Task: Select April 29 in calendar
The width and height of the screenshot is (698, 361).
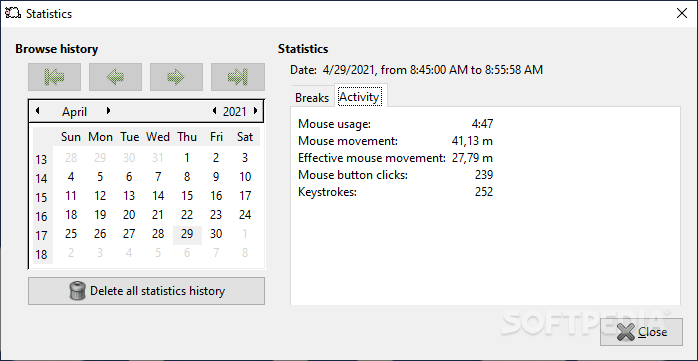Action: tap(187, 234)
